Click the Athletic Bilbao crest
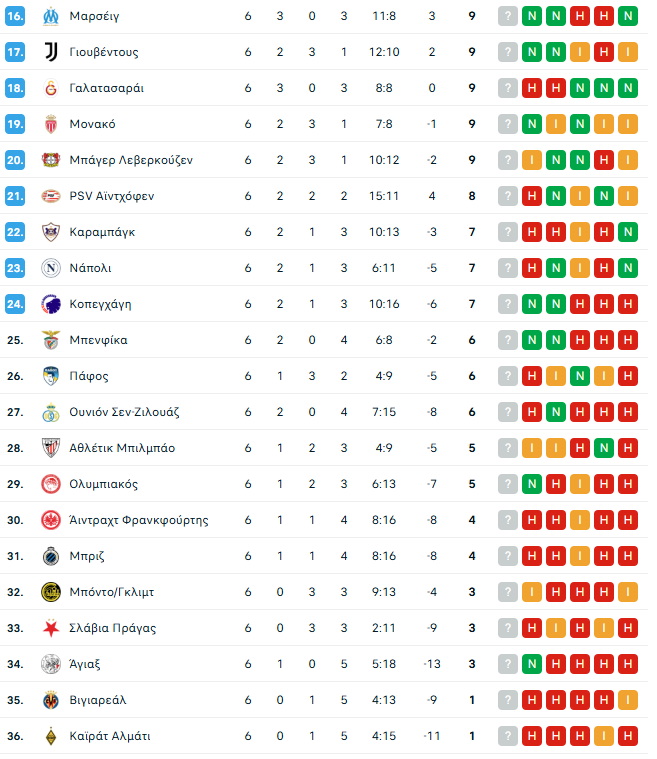This screenshot has width=657, height=759. coord(50,448)
